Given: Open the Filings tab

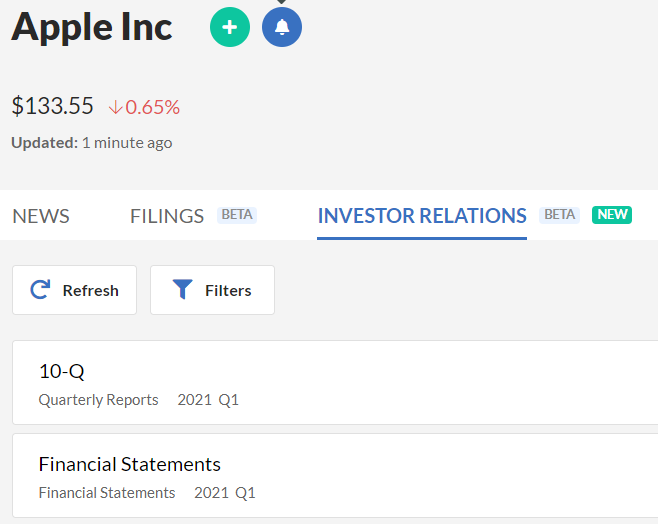Looking at the screenshot, I should 167,216.
